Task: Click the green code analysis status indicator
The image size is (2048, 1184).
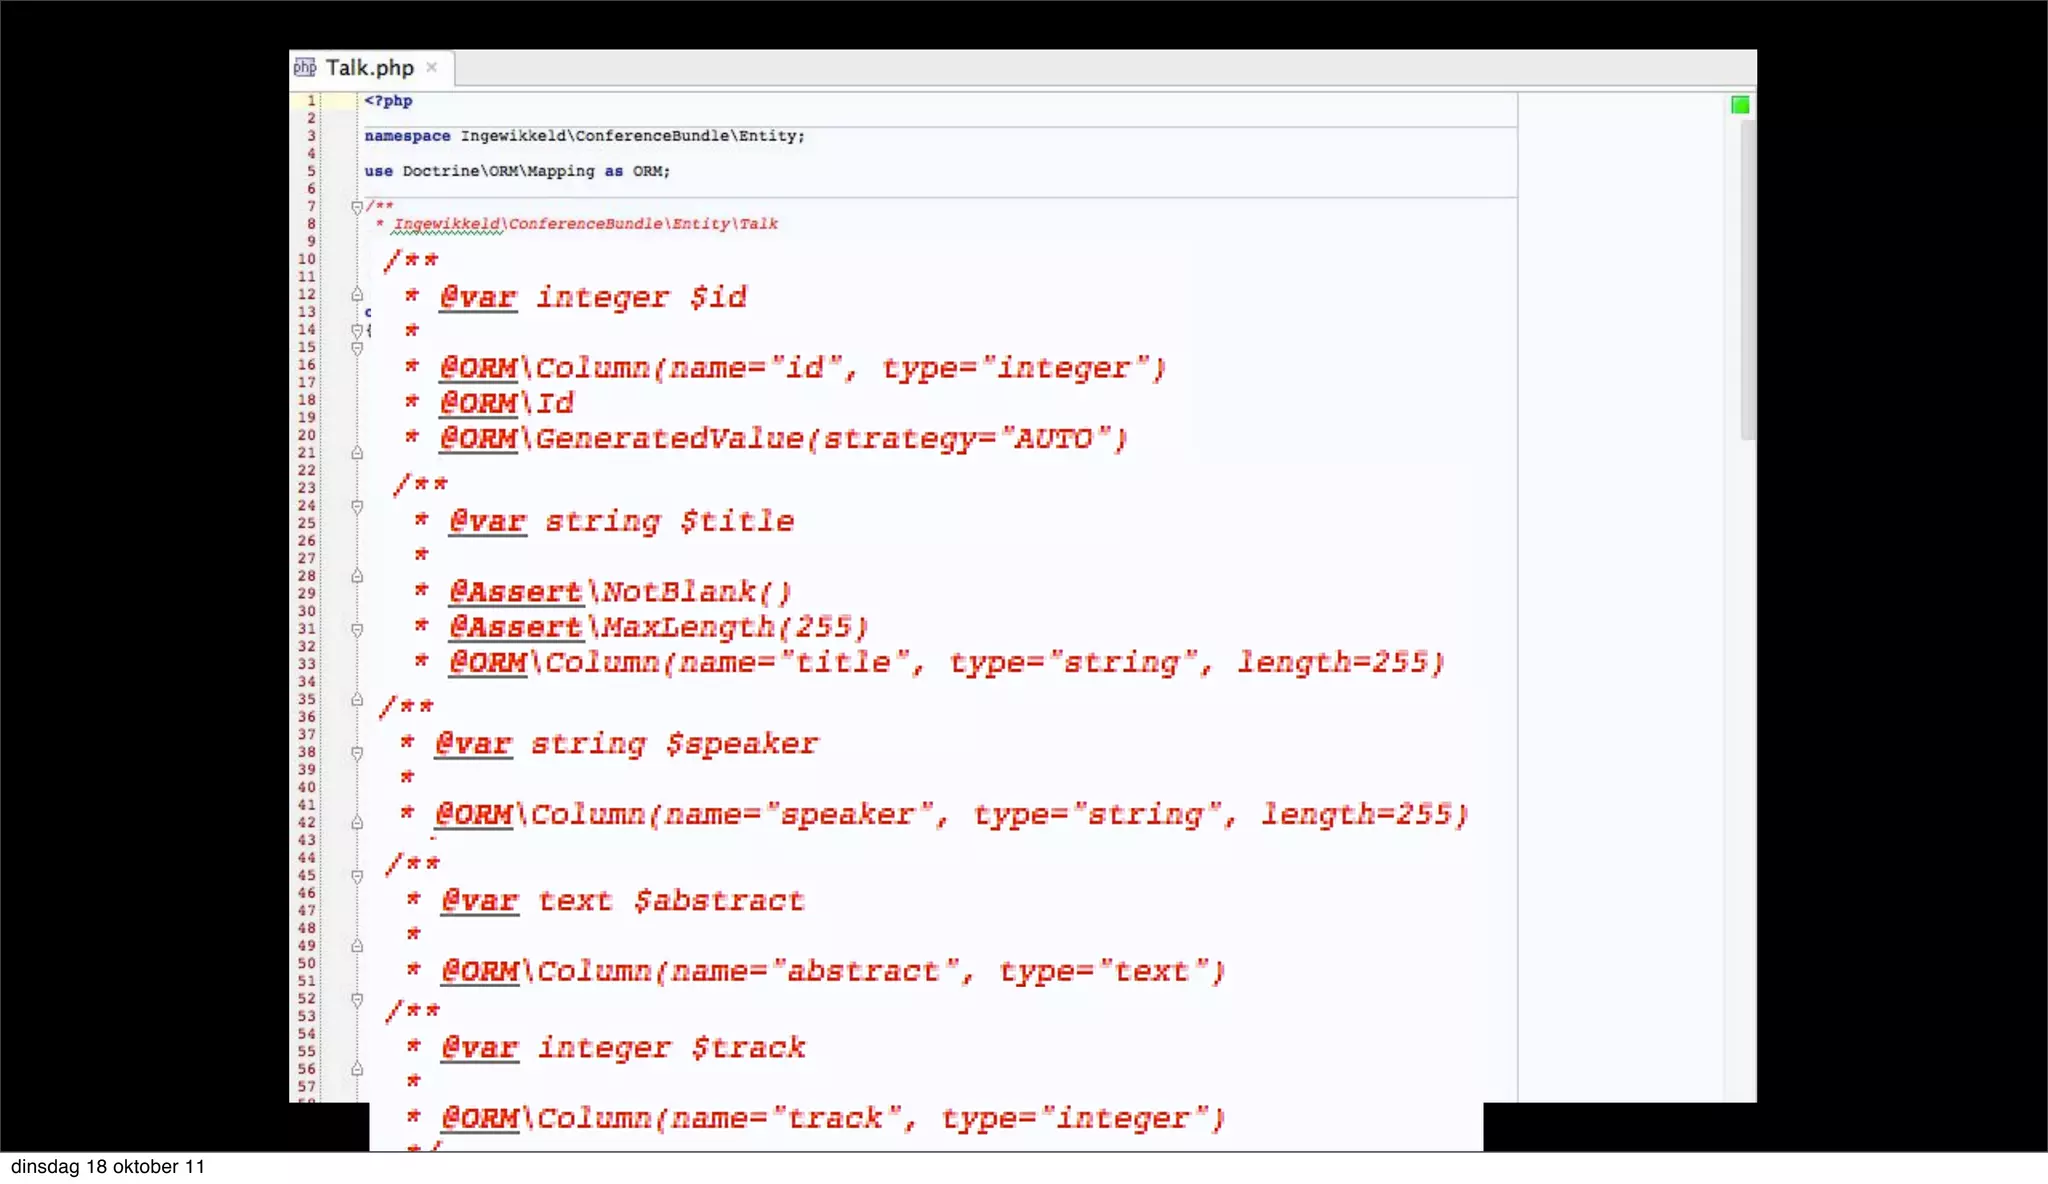Action: click(x=1740, y=105)
